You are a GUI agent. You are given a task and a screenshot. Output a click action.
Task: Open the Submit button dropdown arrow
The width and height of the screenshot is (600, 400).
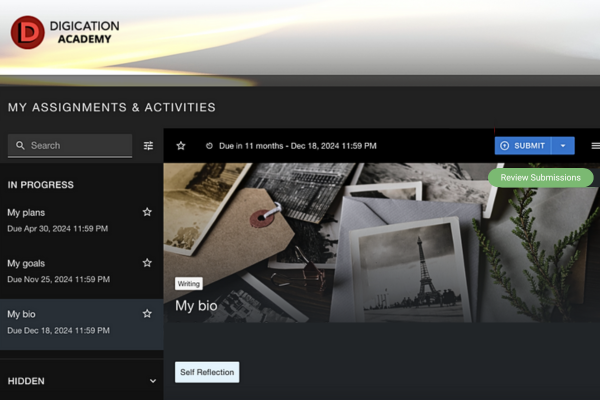coord(563,146)
